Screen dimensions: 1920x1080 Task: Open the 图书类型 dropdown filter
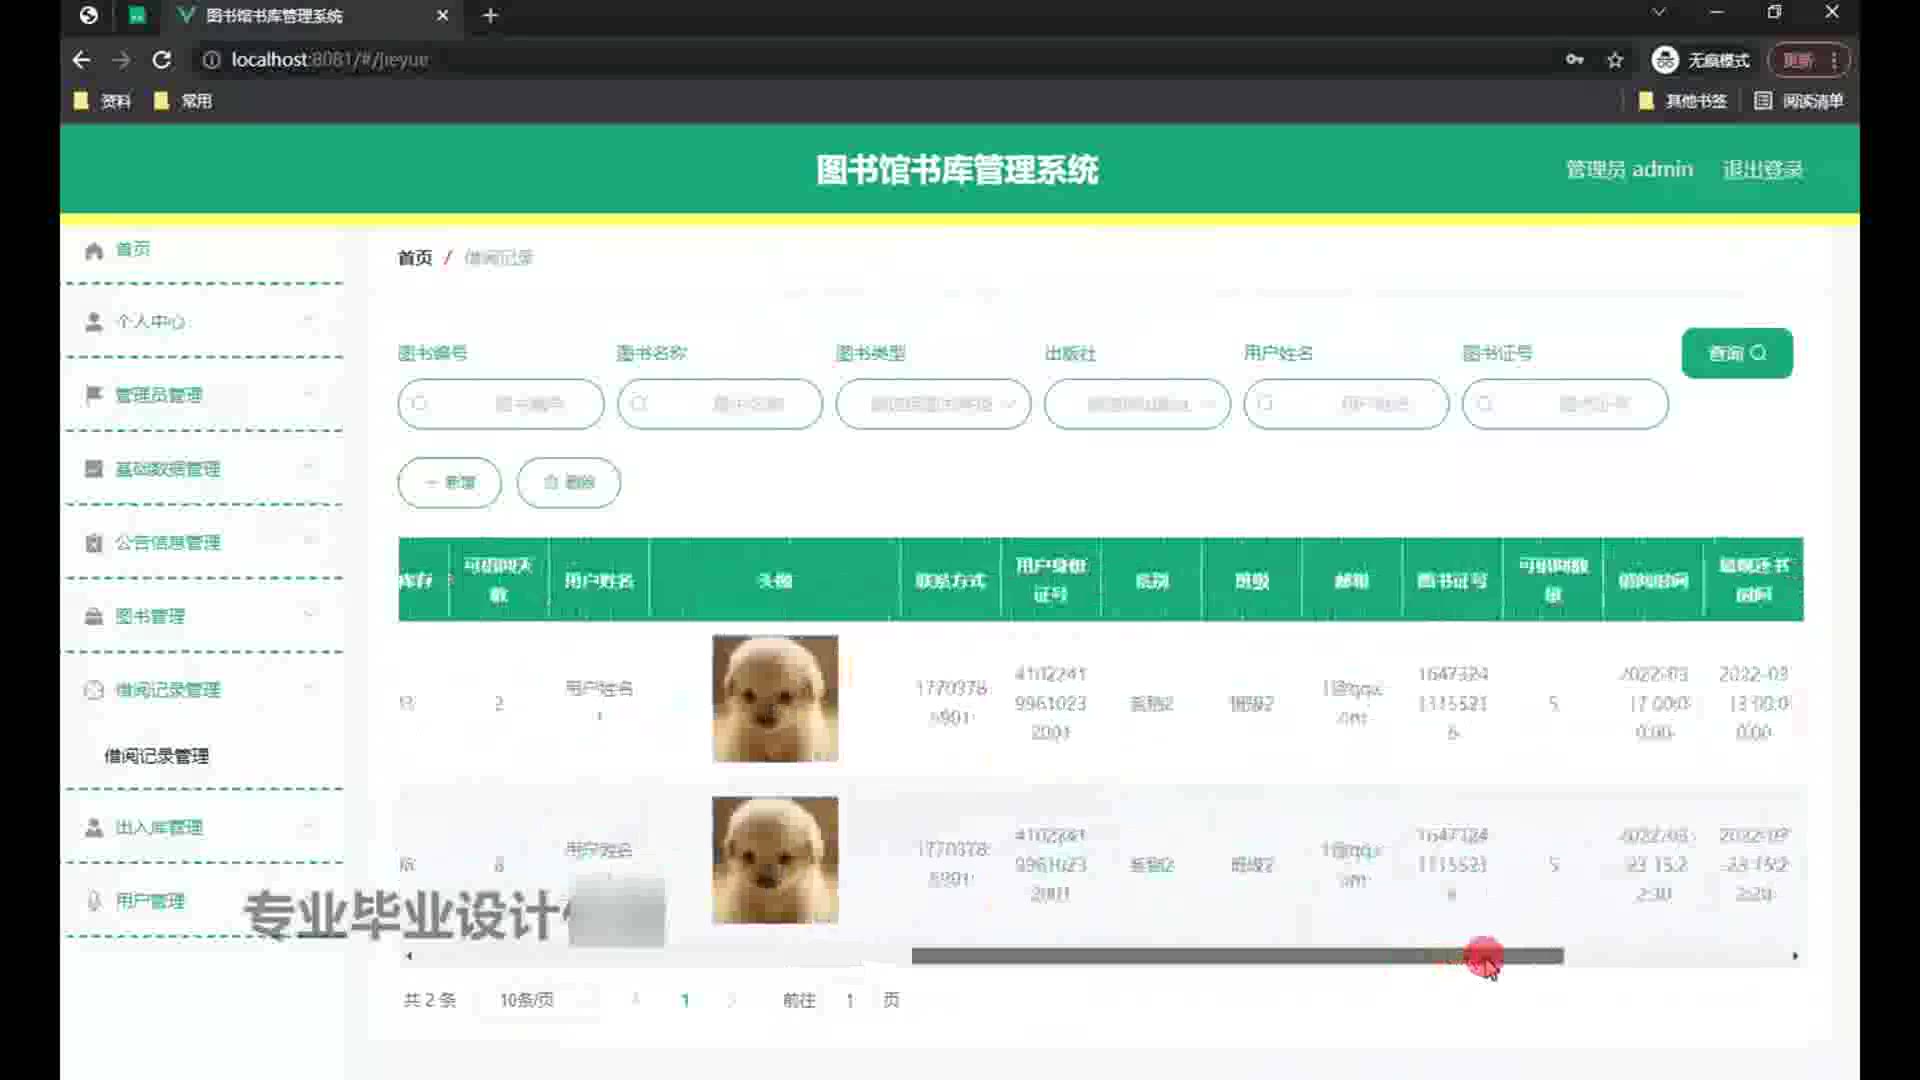click(933, 404)
